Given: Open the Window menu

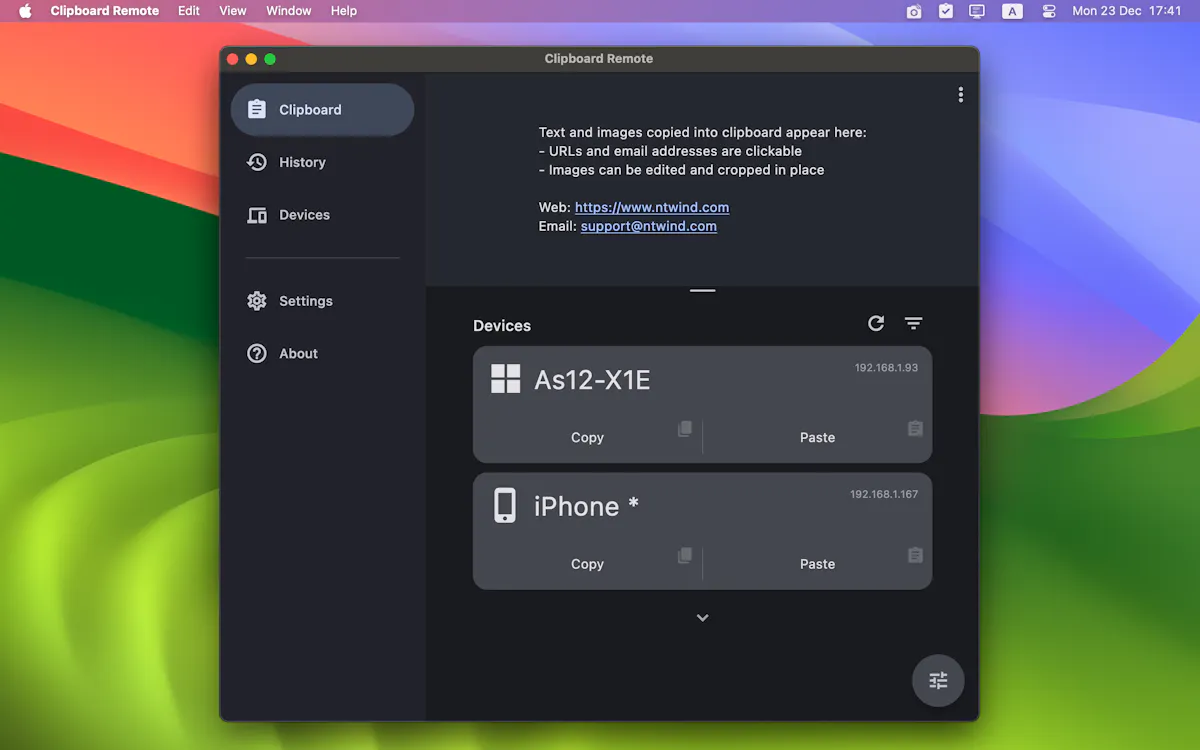Looking at the screenshot, I should tap(289, 11).
